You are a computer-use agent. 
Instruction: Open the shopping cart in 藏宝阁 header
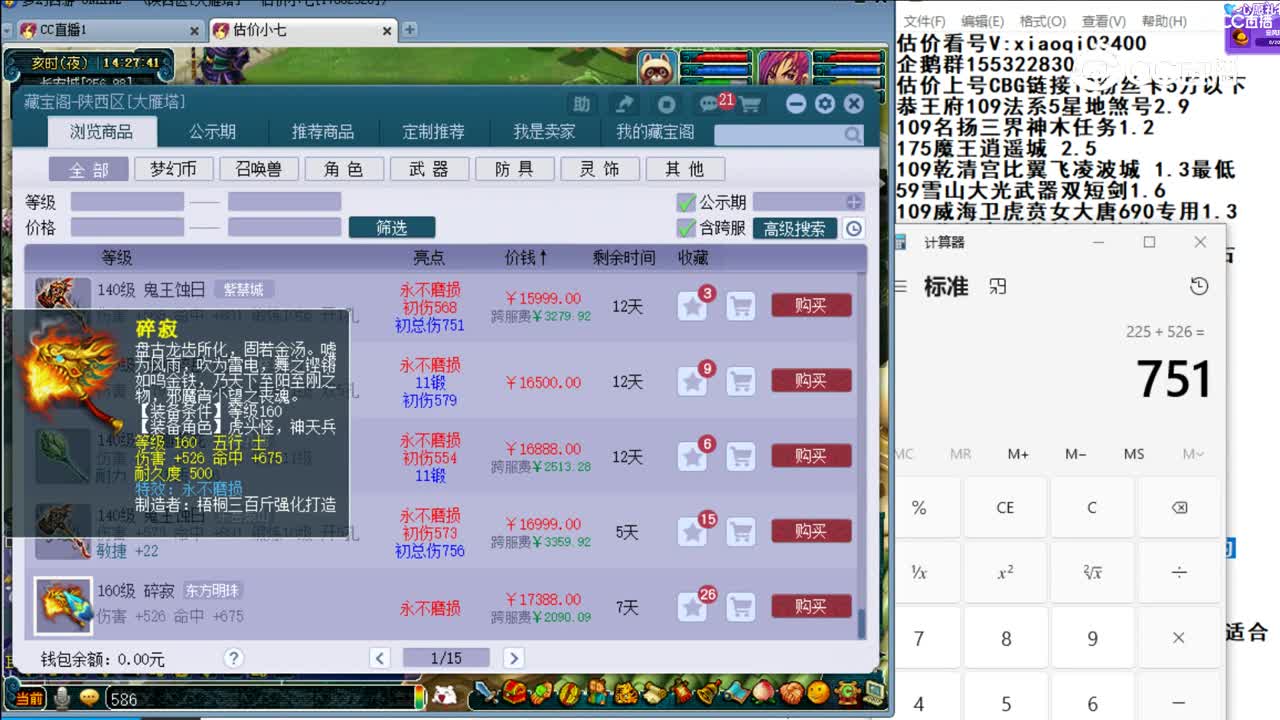pos(750,104)
